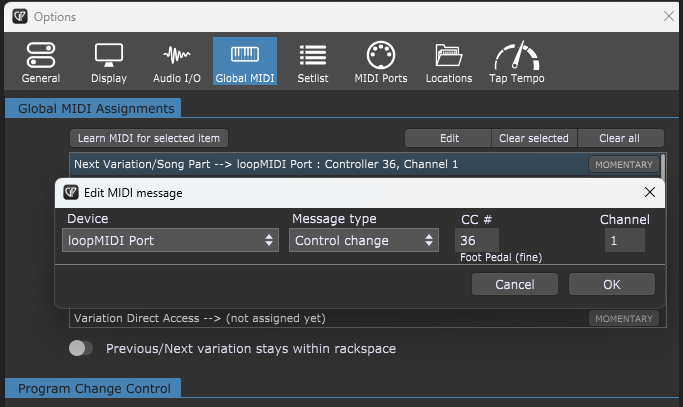
Task: Click the CC # field showing 36
Action: pyautogui.click(x=474, y=240)
